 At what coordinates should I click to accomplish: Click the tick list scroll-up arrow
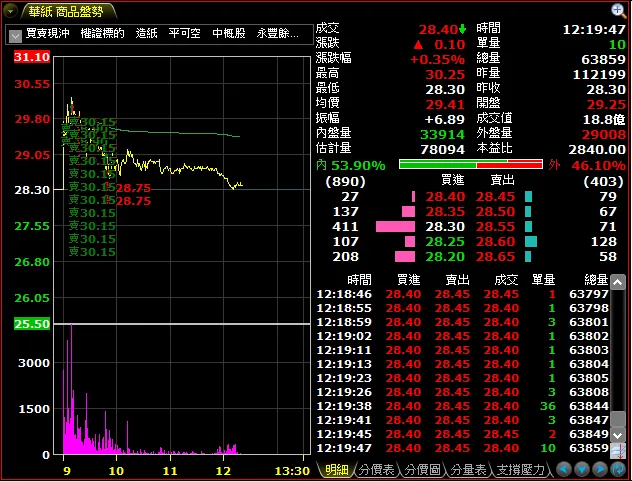pos(618,283)
